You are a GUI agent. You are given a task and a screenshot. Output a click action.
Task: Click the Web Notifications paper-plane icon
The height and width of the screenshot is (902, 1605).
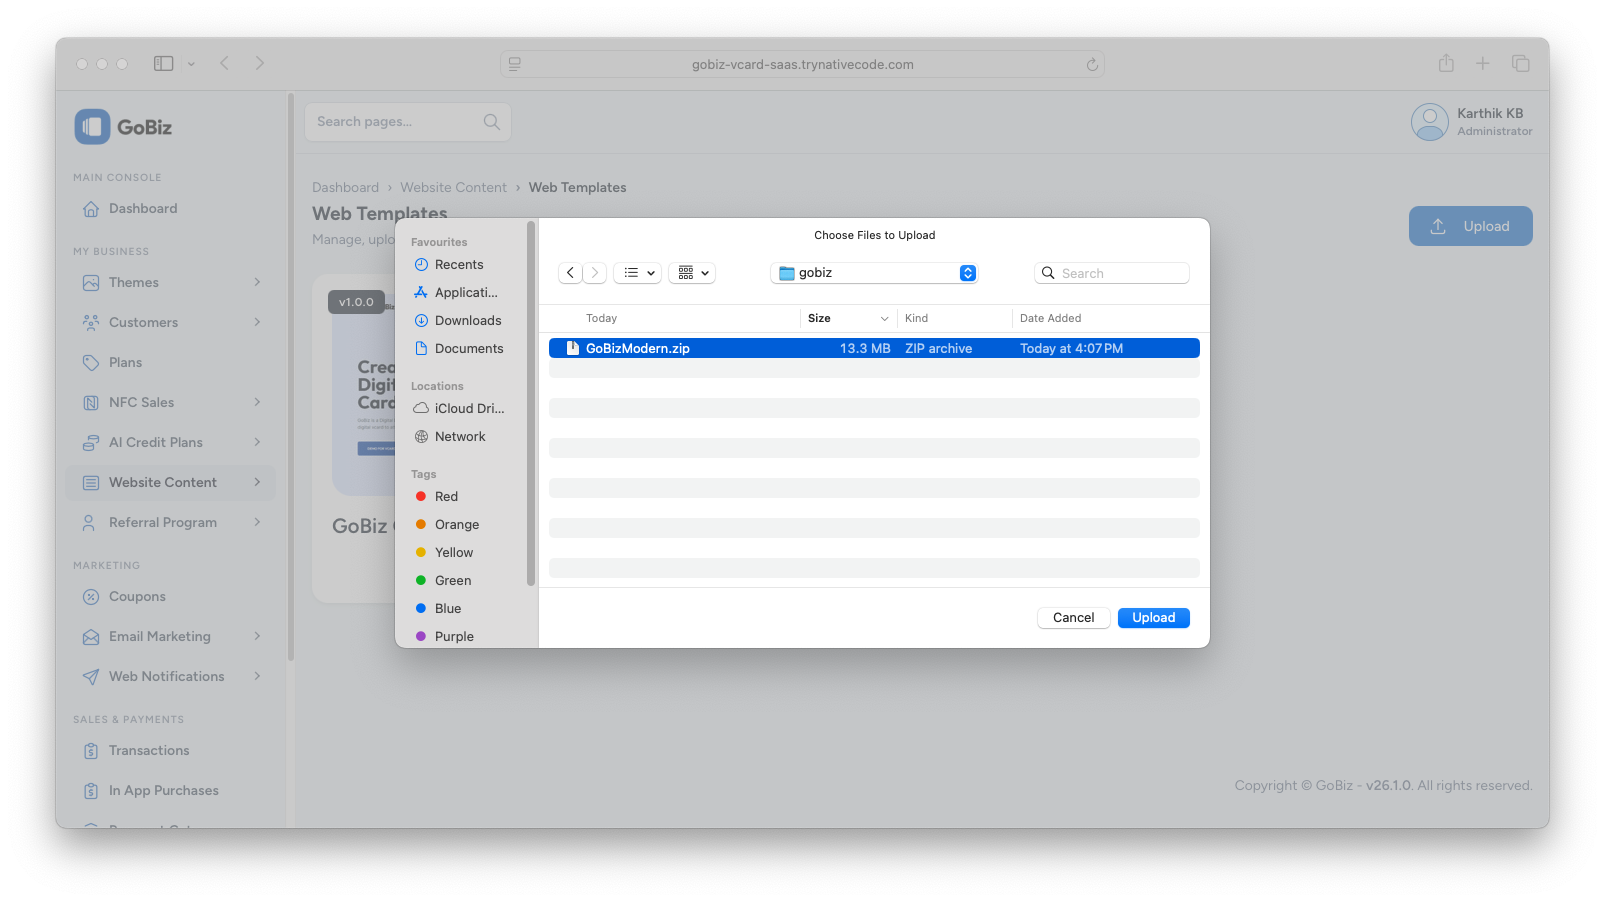click(91, 676)
